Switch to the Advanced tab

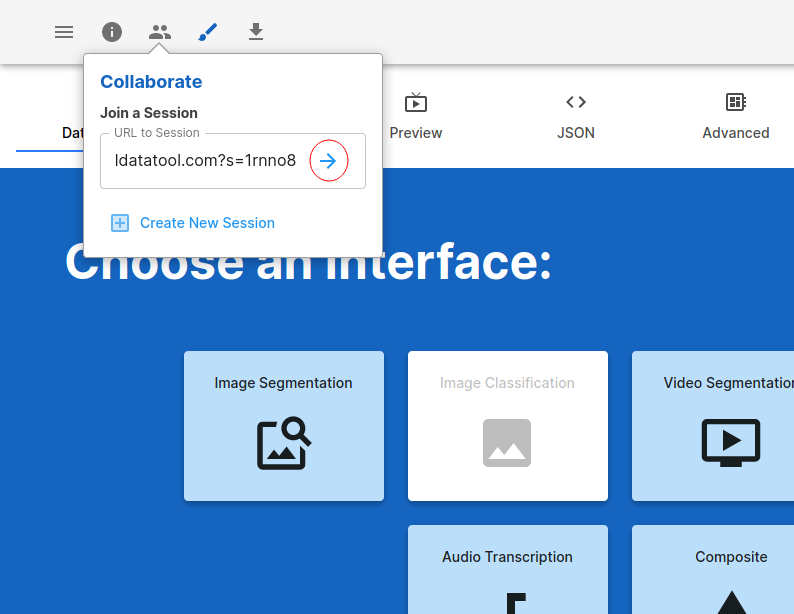[736, 117]
